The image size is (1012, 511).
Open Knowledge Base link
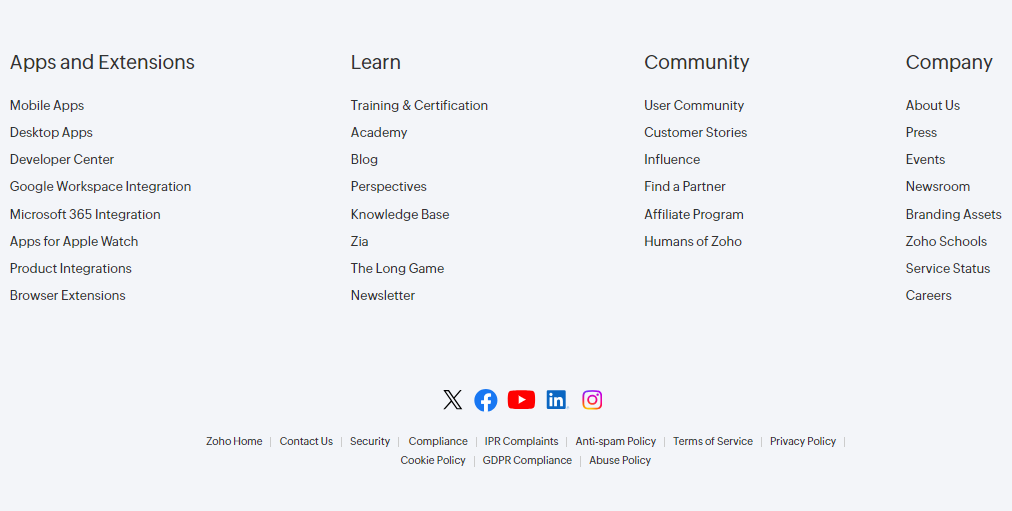click(x=400, y=214)
